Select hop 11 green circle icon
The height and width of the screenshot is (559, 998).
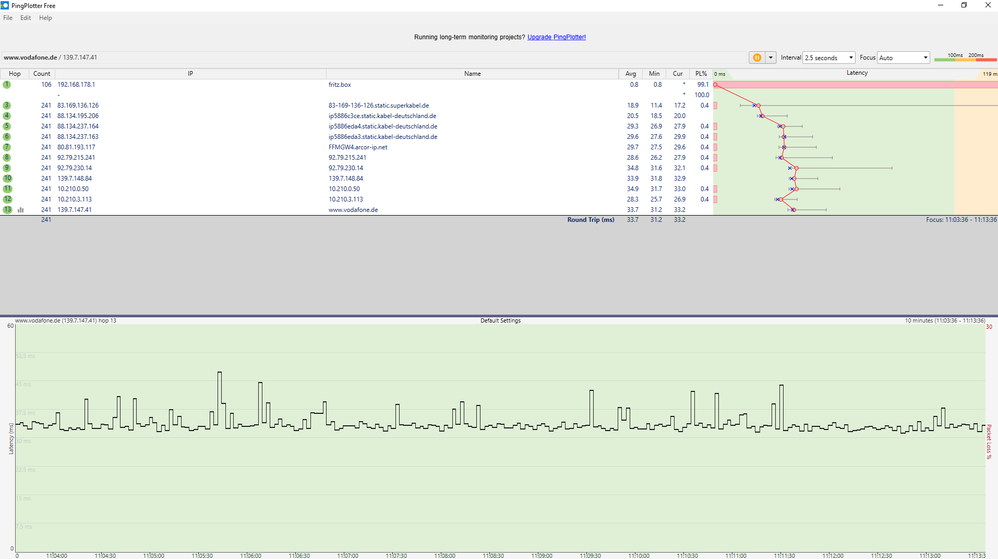[7, 188]
